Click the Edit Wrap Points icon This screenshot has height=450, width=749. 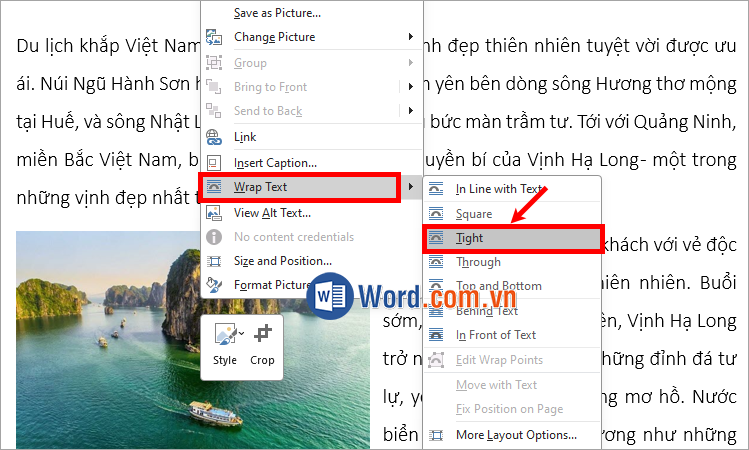pyautogui.click(x=436, y=360)
